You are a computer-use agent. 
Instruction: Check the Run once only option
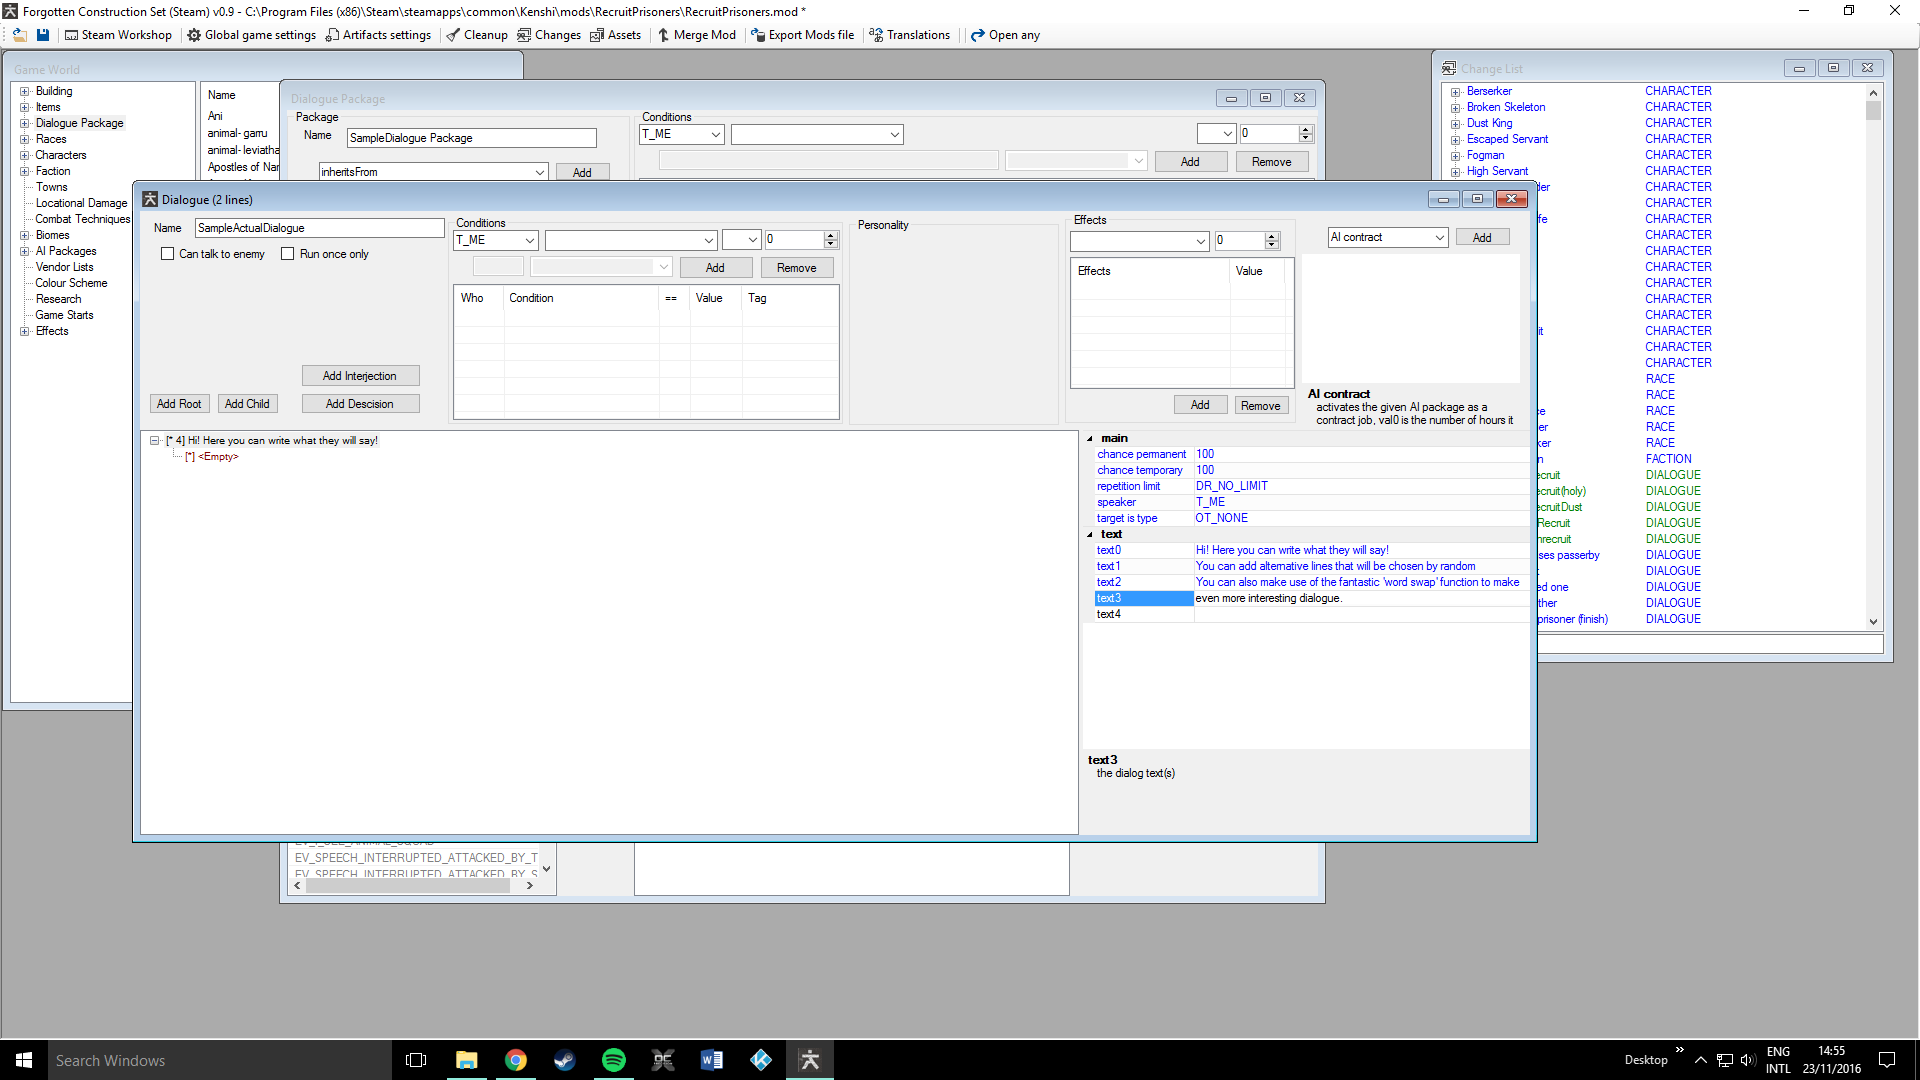(288, 254)
